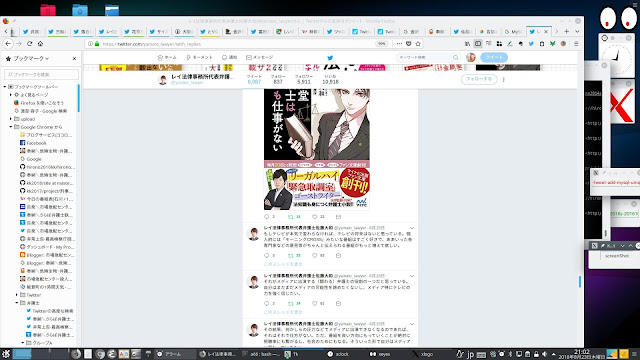Toggle the sidebar view toolbar icon
The width and height of the screenshot is (640, 360).
click(x=478, y=44)
